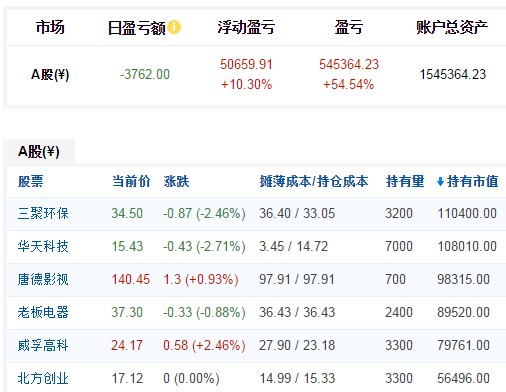The image size is (506, 392).
Task: Click total assets value 1545364.23
Action: [453, 74]
